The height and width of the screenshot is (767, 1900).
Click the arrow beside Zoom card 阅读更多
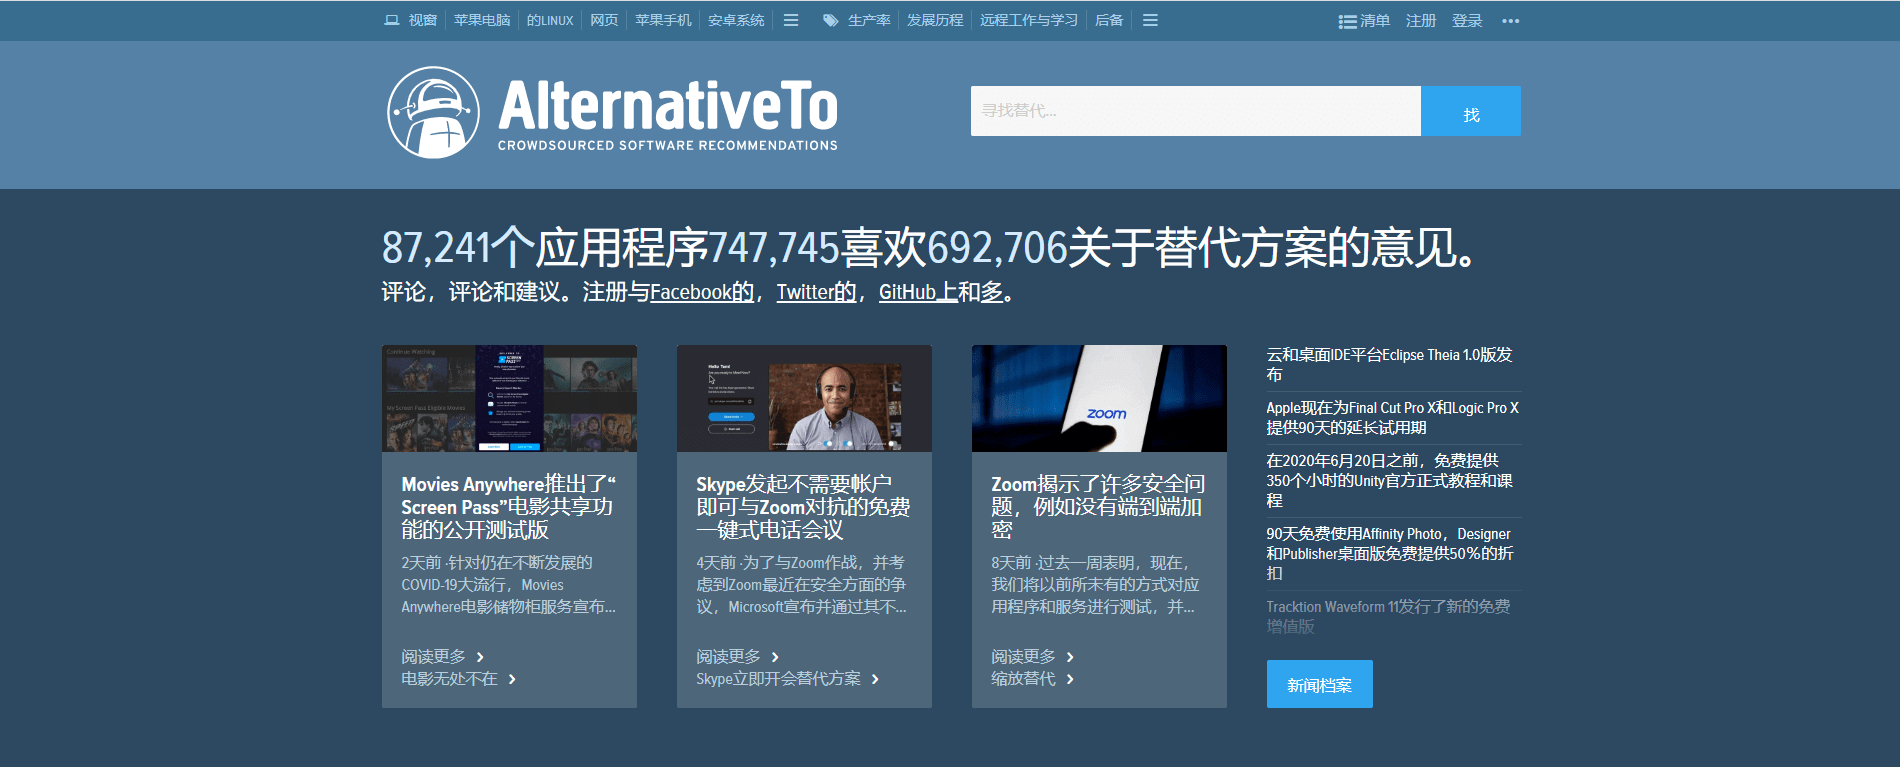pos(1070,657)
